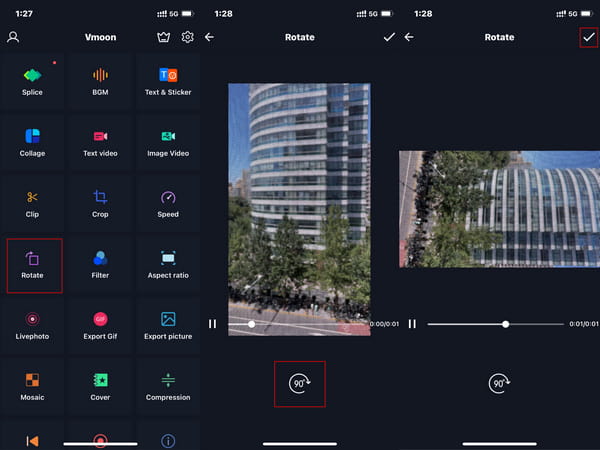Open the Collage tool
600x450 pixels.
tap(33, 142)
